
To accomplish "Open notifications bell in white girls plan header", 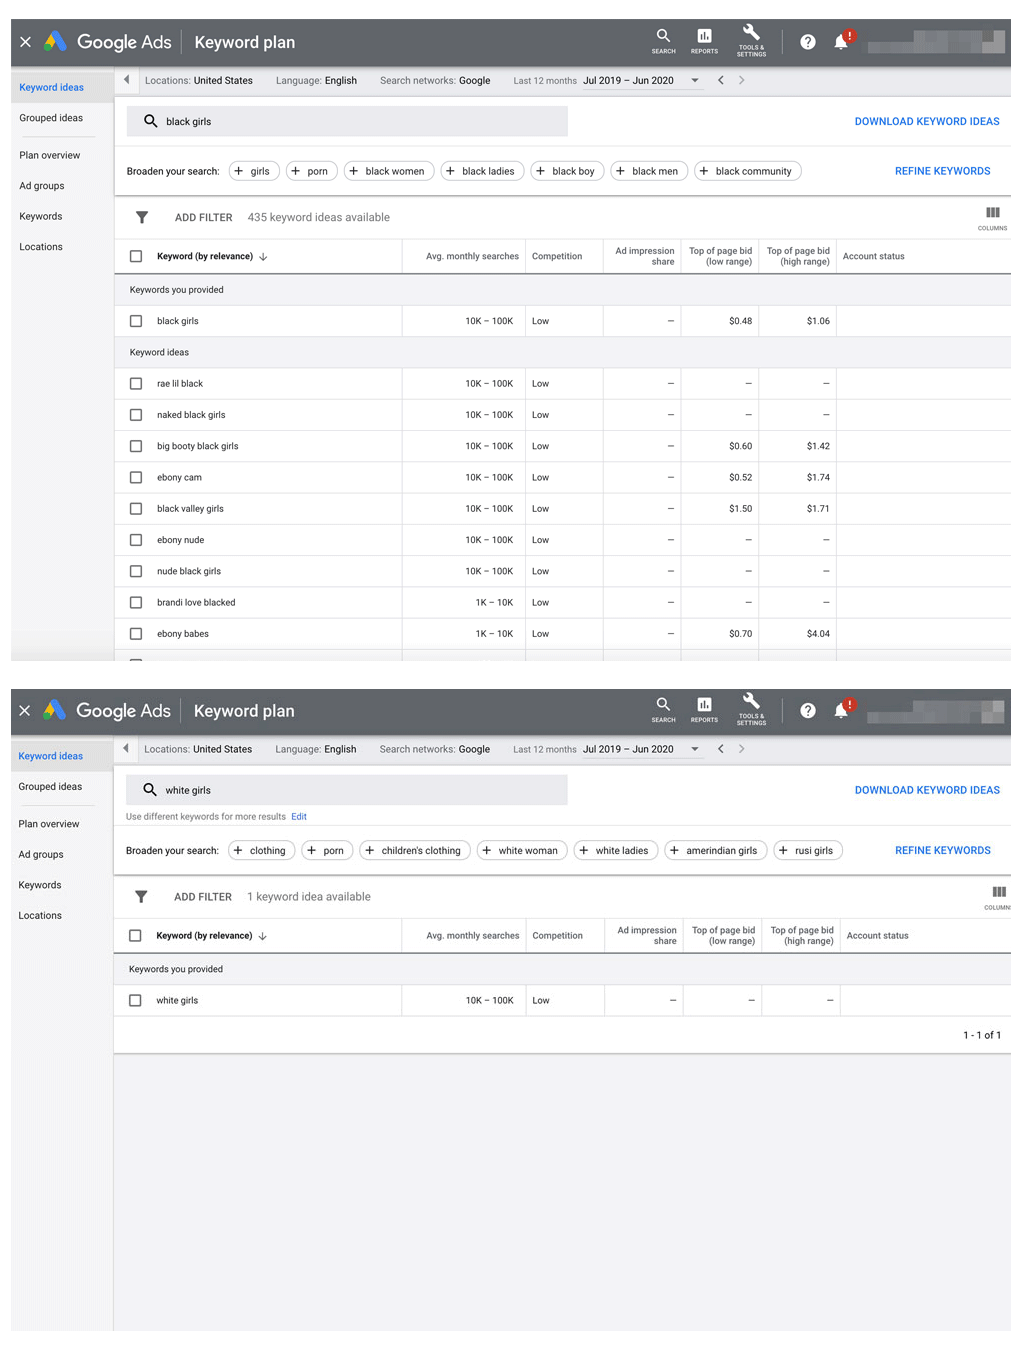I will coord(841,710).
